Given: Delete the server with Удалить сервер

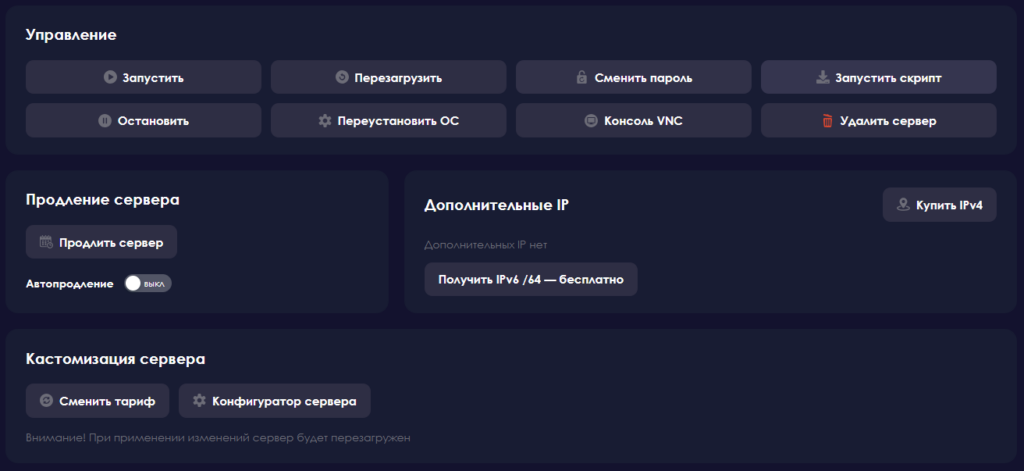Looking at the screenshot, I should [878, 121].
